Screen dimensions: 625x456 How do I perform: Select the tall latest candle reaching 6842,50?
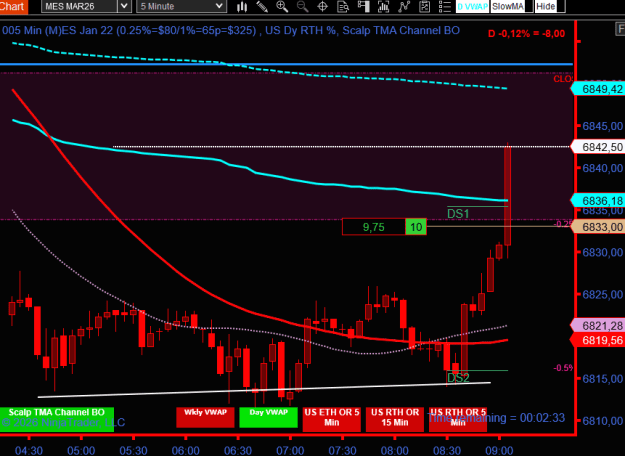tap(507, 195)
